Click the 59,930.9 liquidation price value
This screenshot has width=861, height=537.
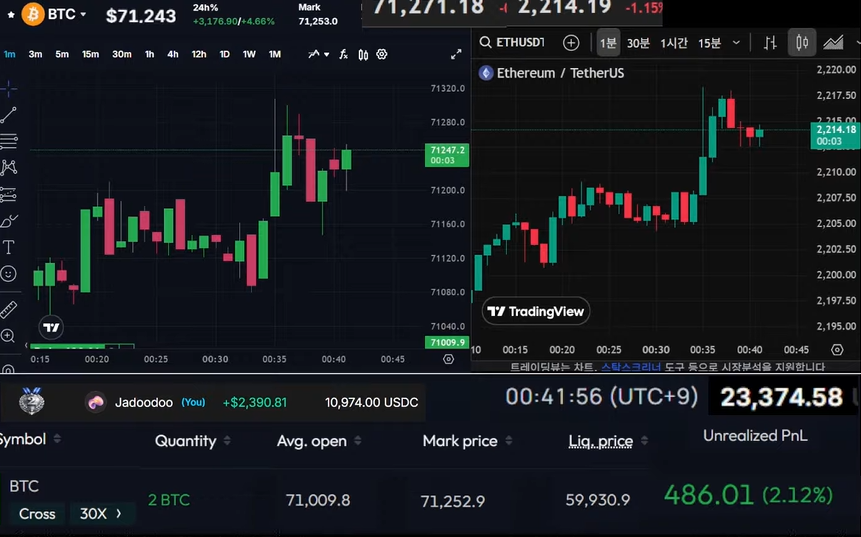tap(598, 500)
